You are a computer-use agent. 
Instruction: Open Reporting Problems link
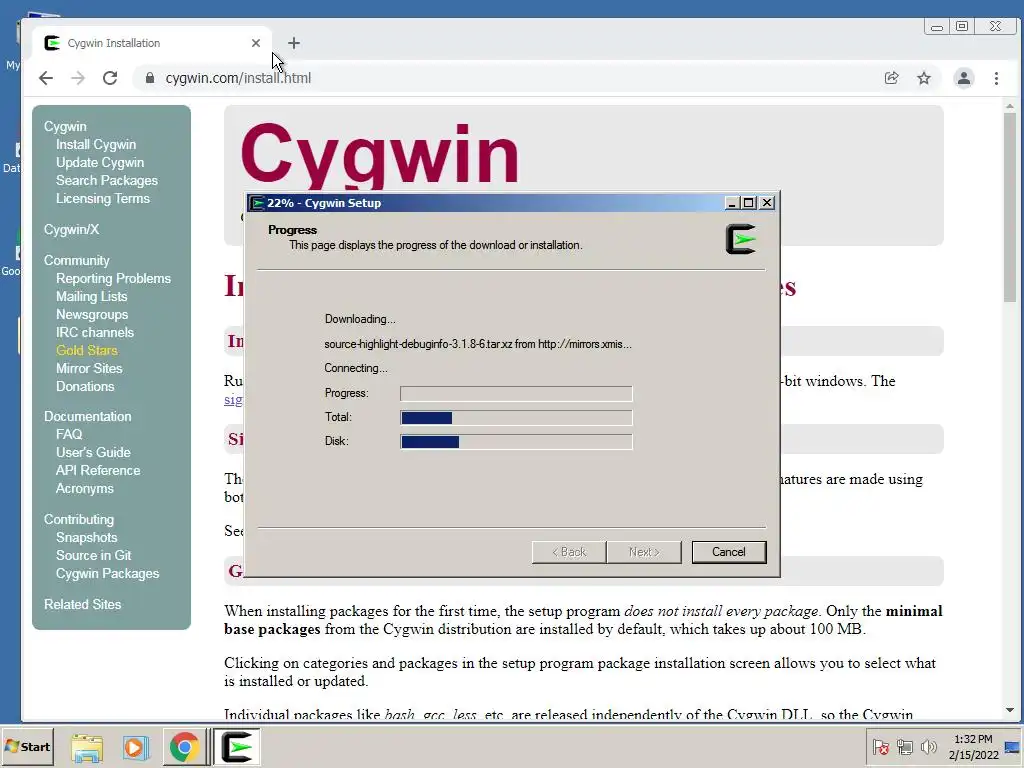[113, 279]
